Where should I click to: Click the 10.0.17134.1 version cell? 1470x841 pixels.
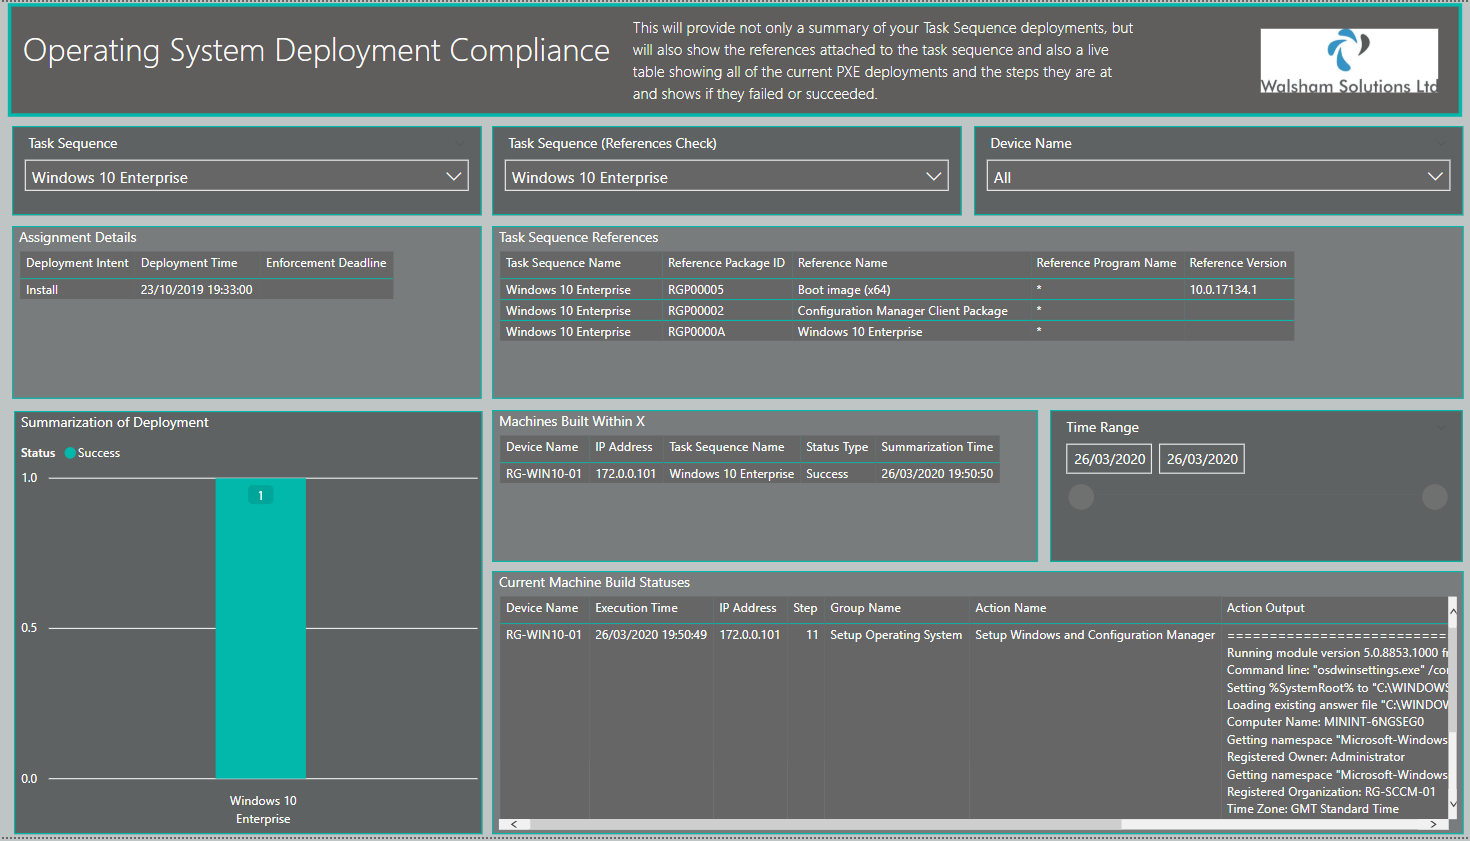[x=1223, y=290]
